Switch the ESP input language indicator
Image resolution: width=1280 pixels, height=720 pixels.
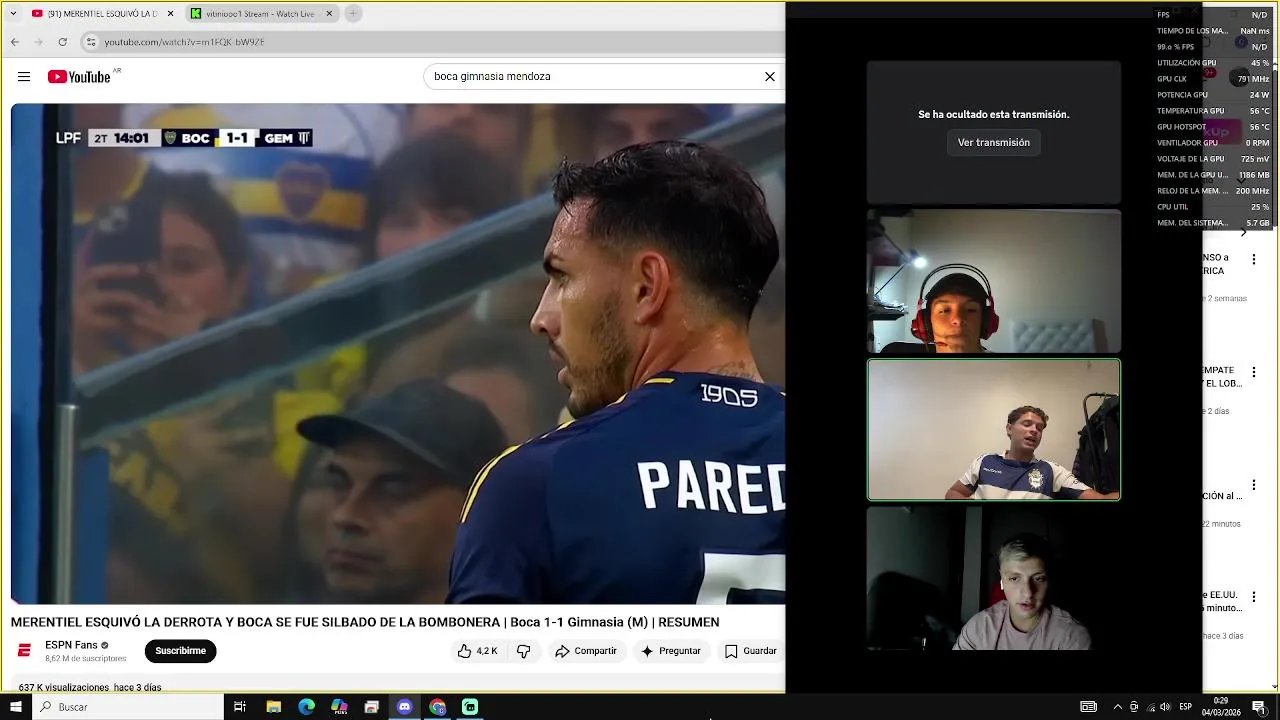[1186, 707]
